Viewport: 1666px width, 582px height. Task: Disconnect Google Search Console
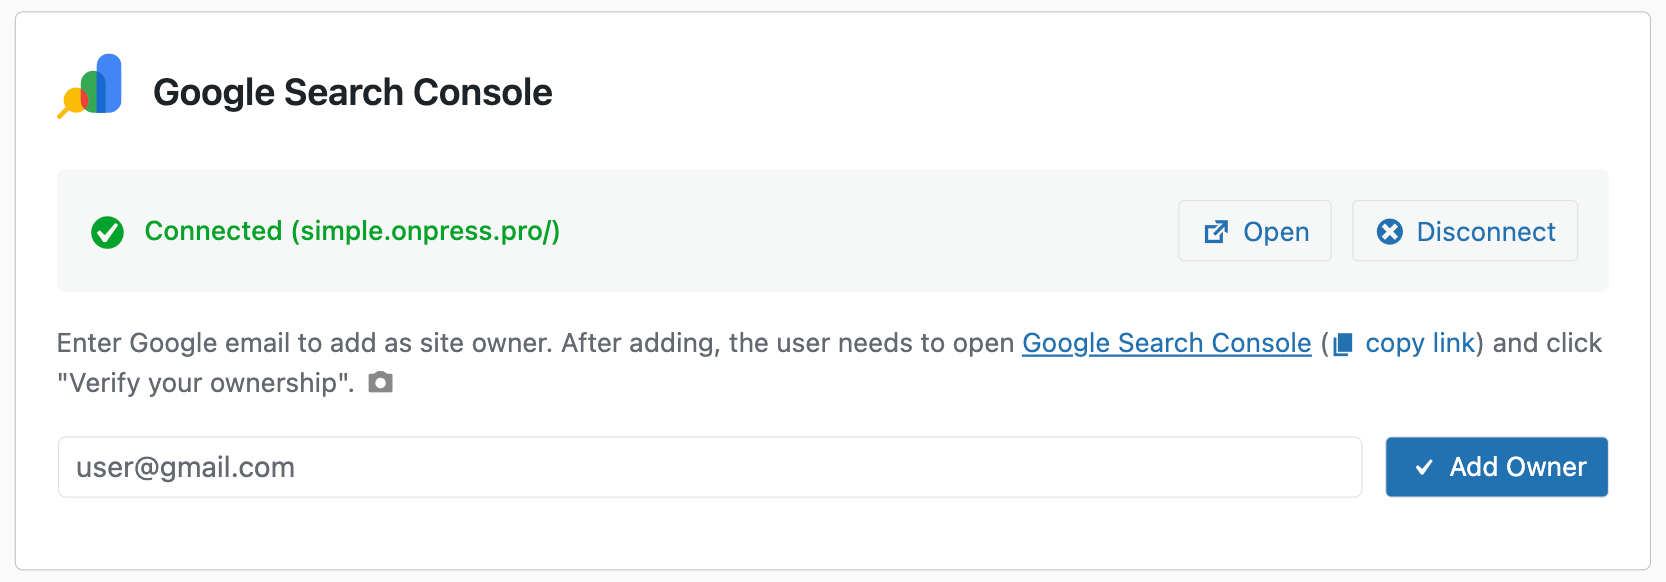[1465, 231]
